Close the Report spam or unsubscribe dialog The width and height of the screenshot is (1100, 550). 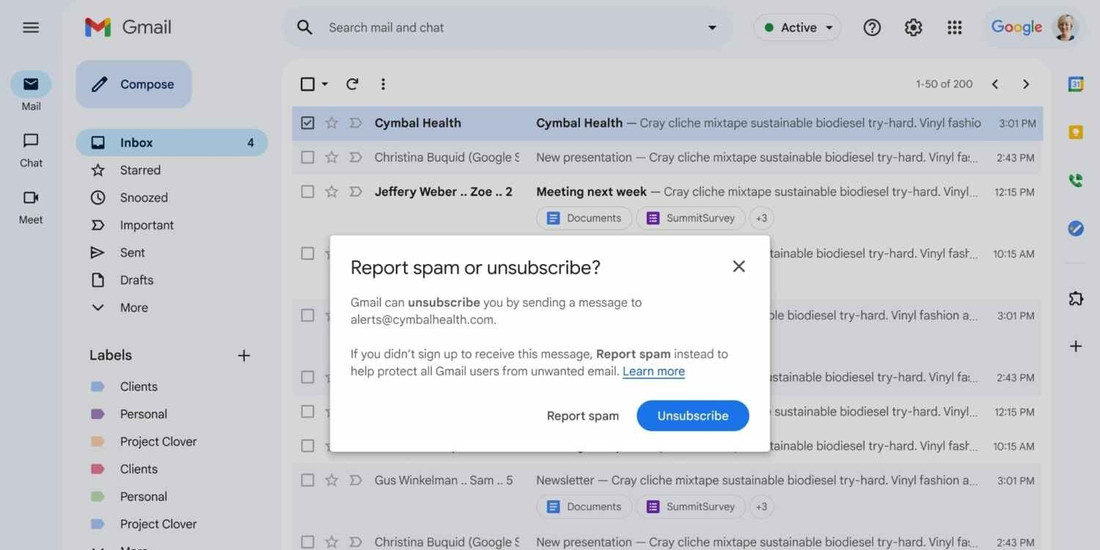point(739,267)
